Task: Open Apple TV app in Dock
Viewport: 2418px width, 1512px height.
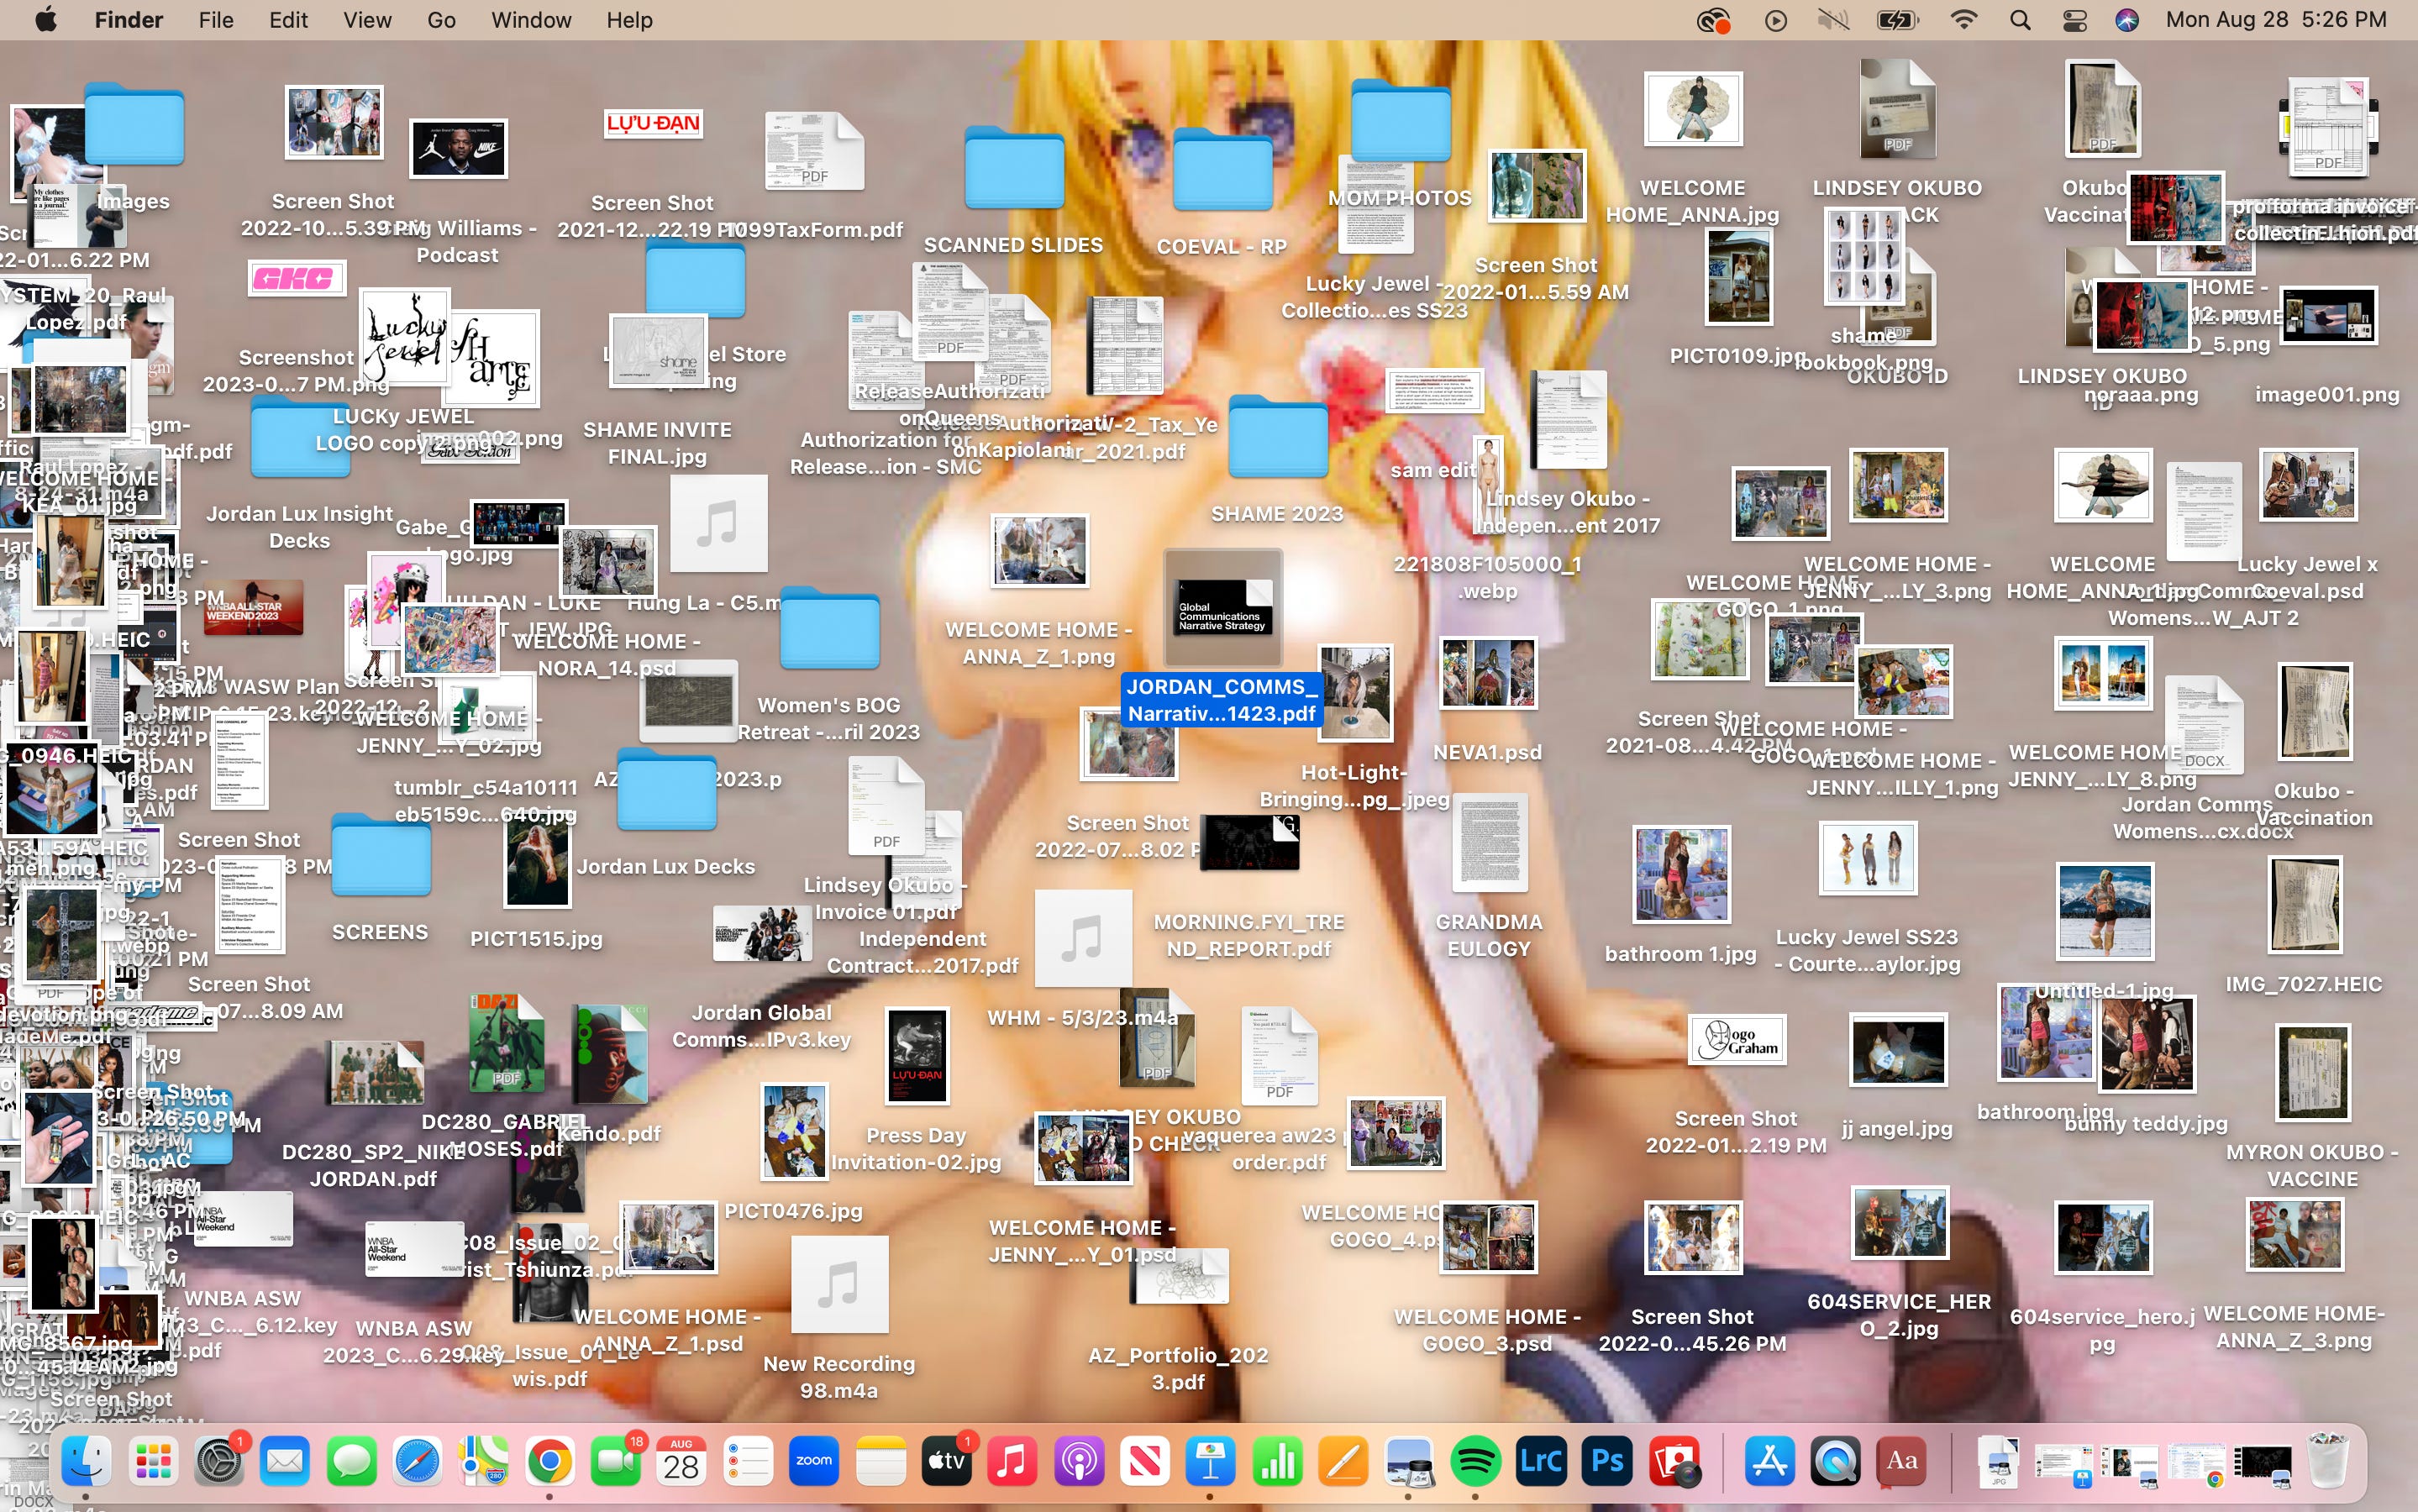Action: tap(946, 1462)
